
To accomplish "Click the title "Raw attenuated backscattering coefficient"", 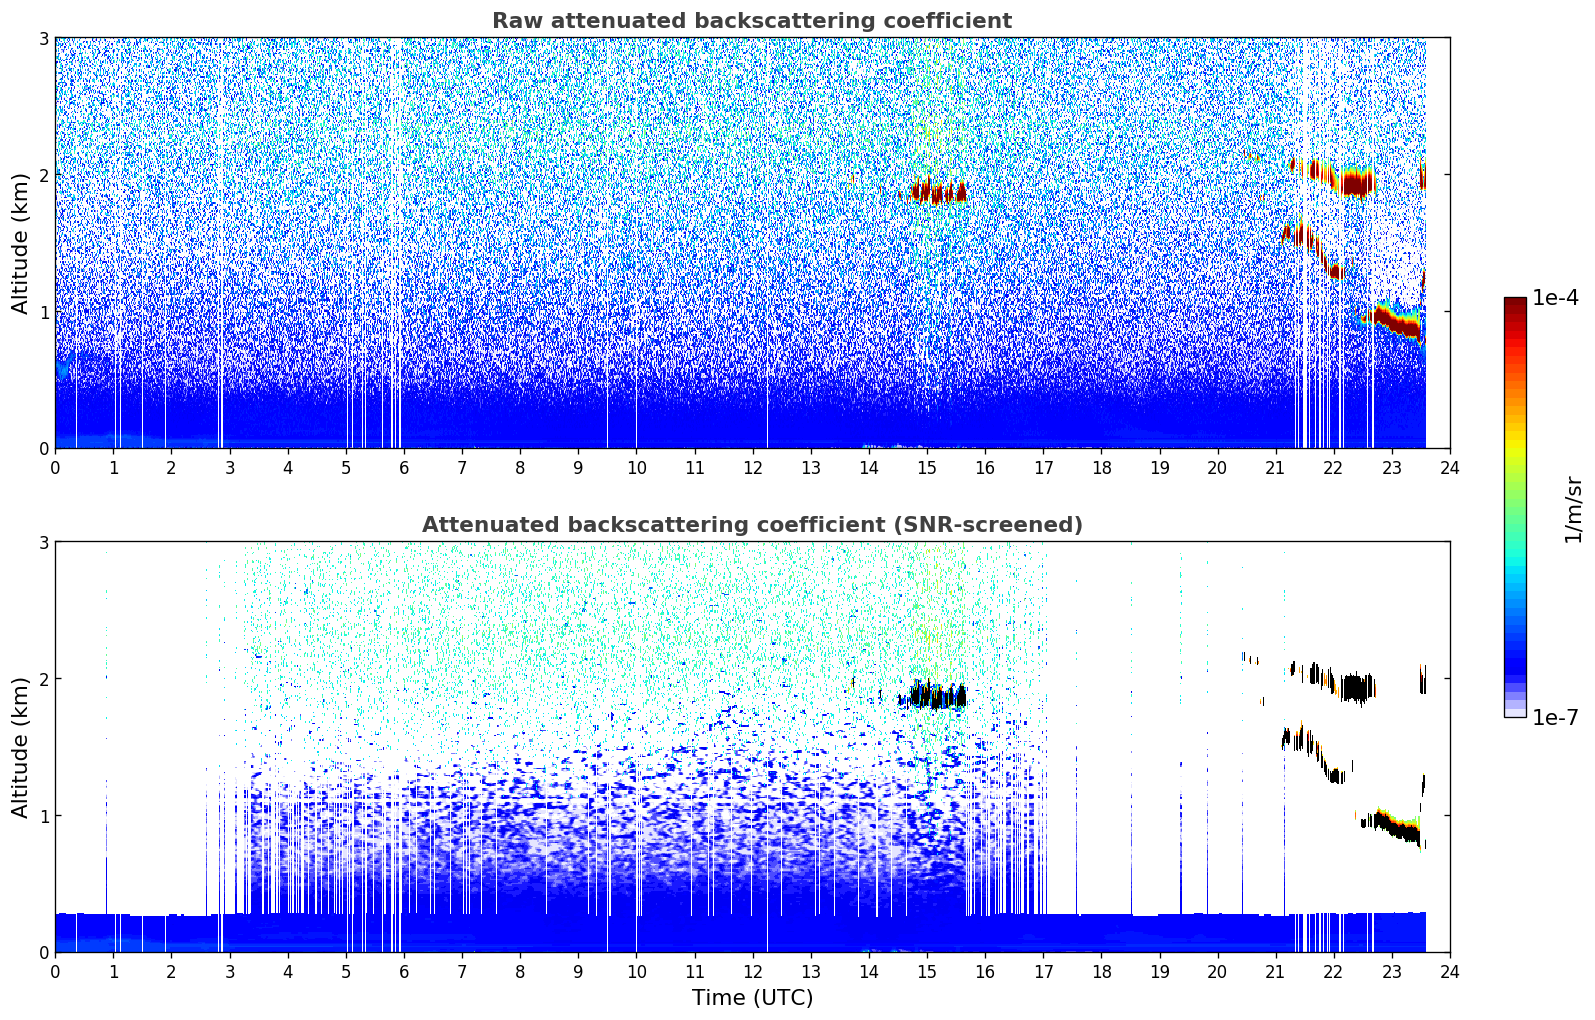I will (x=752, y=21).
